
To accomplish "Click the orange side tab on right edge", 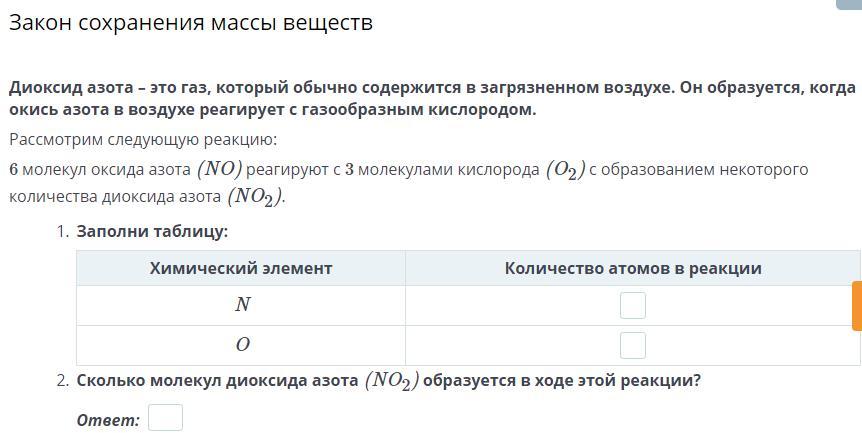I will (x=857, y=306).
